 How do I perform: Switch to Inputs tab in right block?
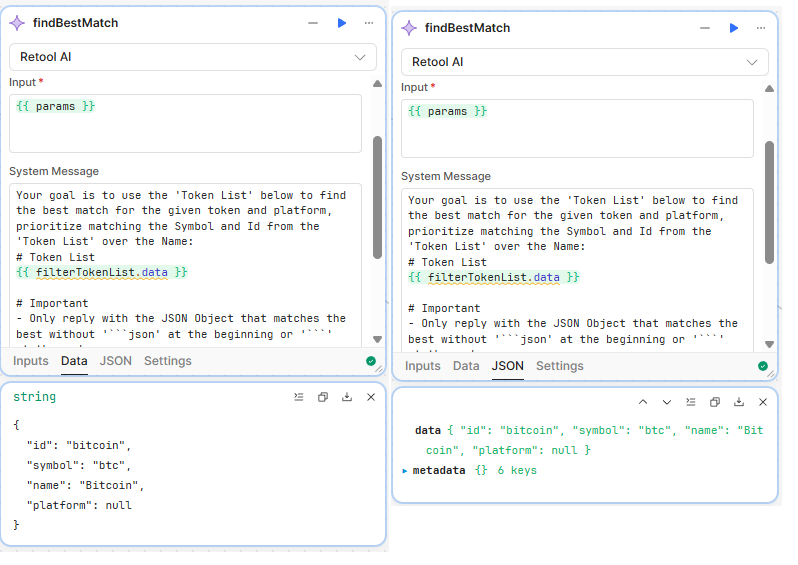(x=422, y=366)
